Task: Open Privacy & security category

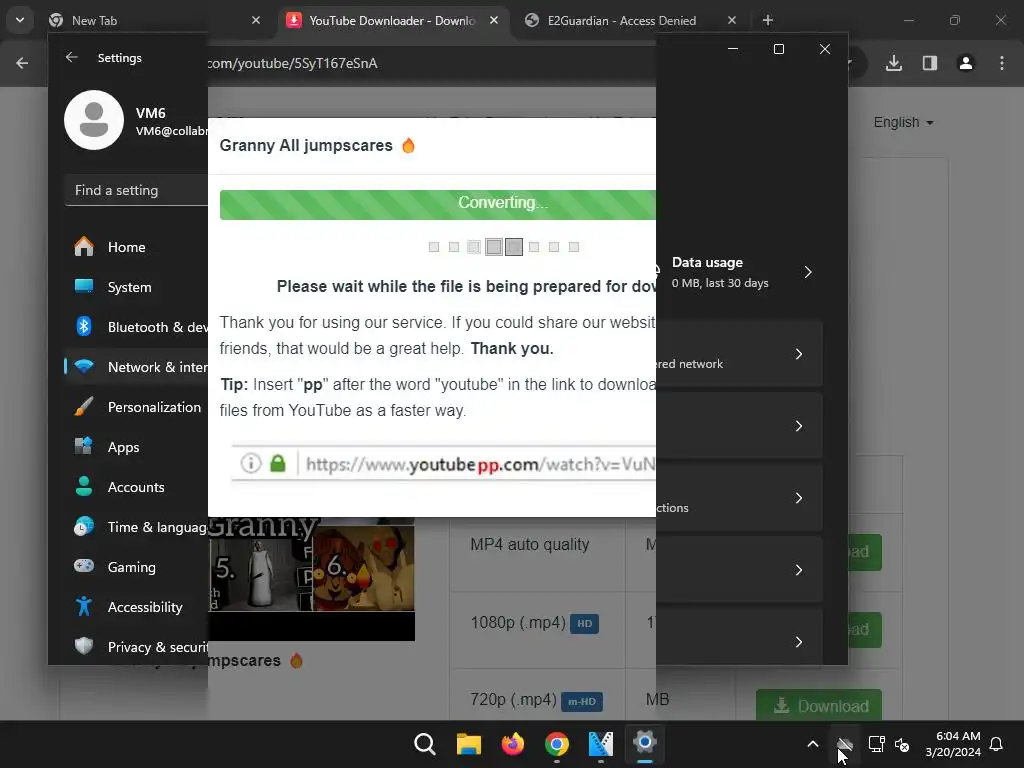Action: [x=136, y=647]
